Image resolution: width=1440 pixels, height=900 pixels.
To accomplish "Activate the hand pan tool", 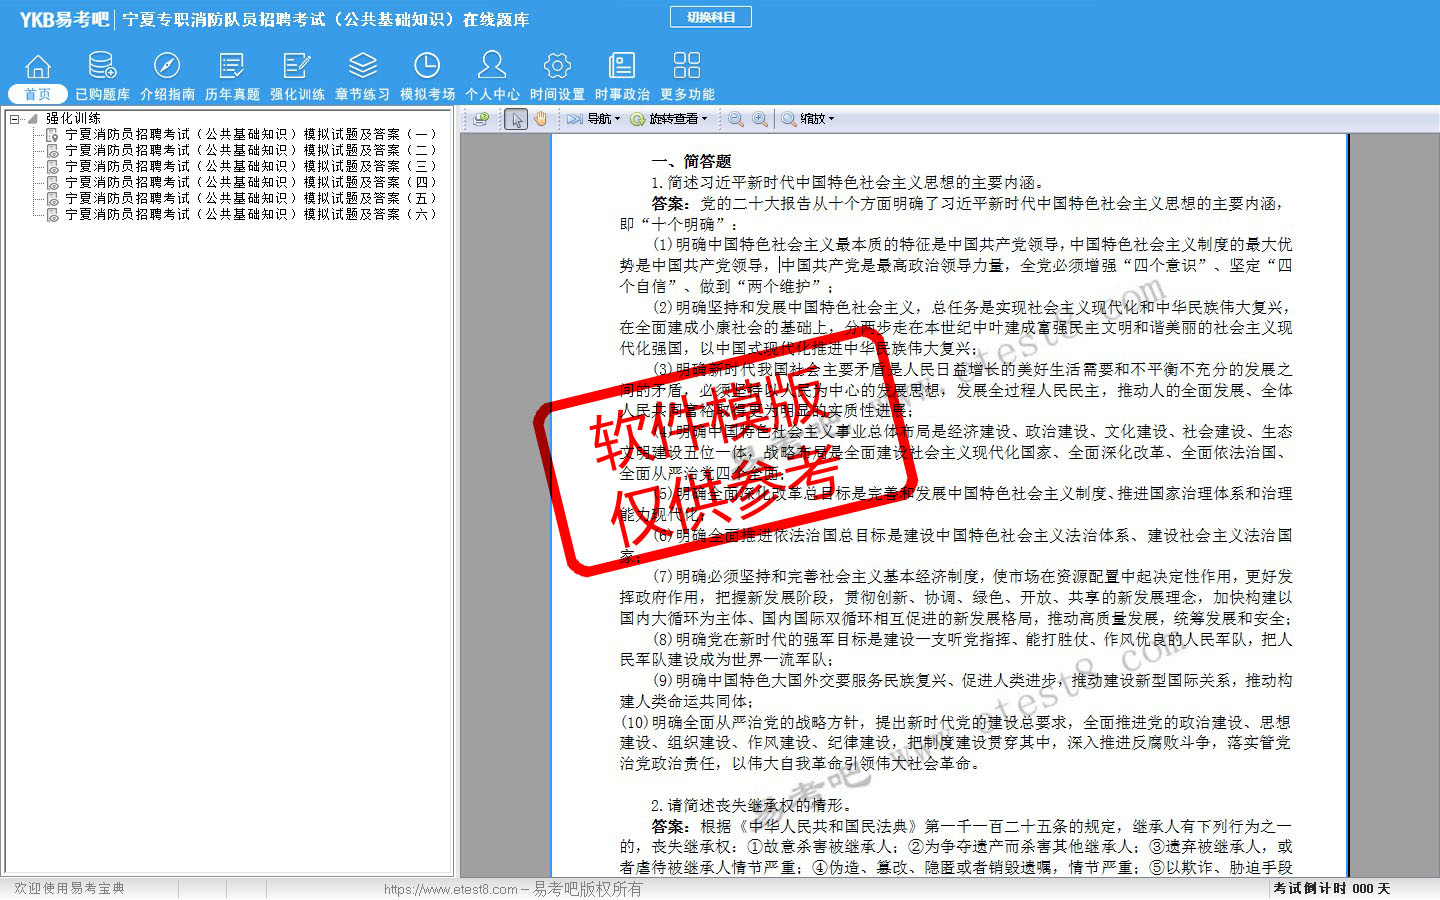I will click(x=540, y=119).
